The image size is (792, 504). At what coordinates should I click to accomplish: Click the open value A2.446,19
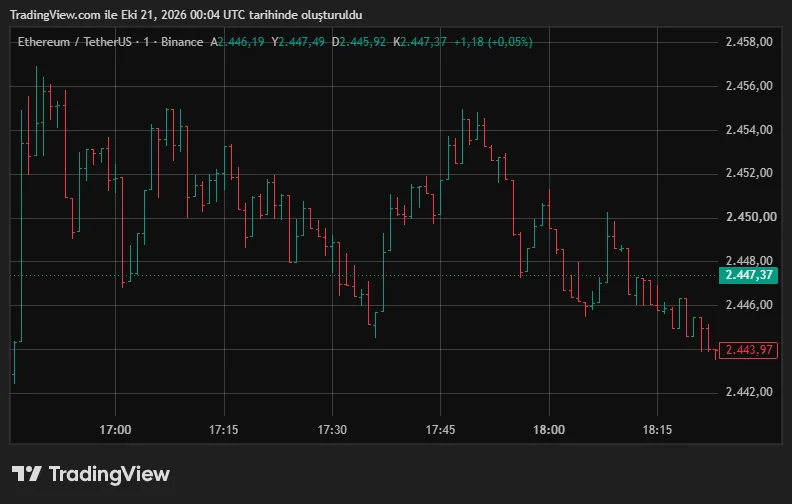237,42
